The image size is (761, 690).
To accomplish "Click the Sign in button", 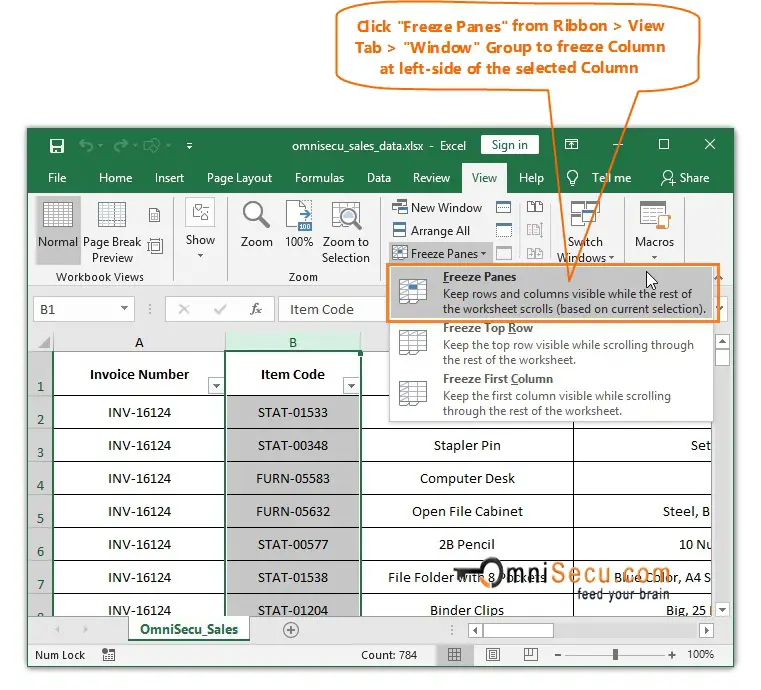I will point(510,145).
